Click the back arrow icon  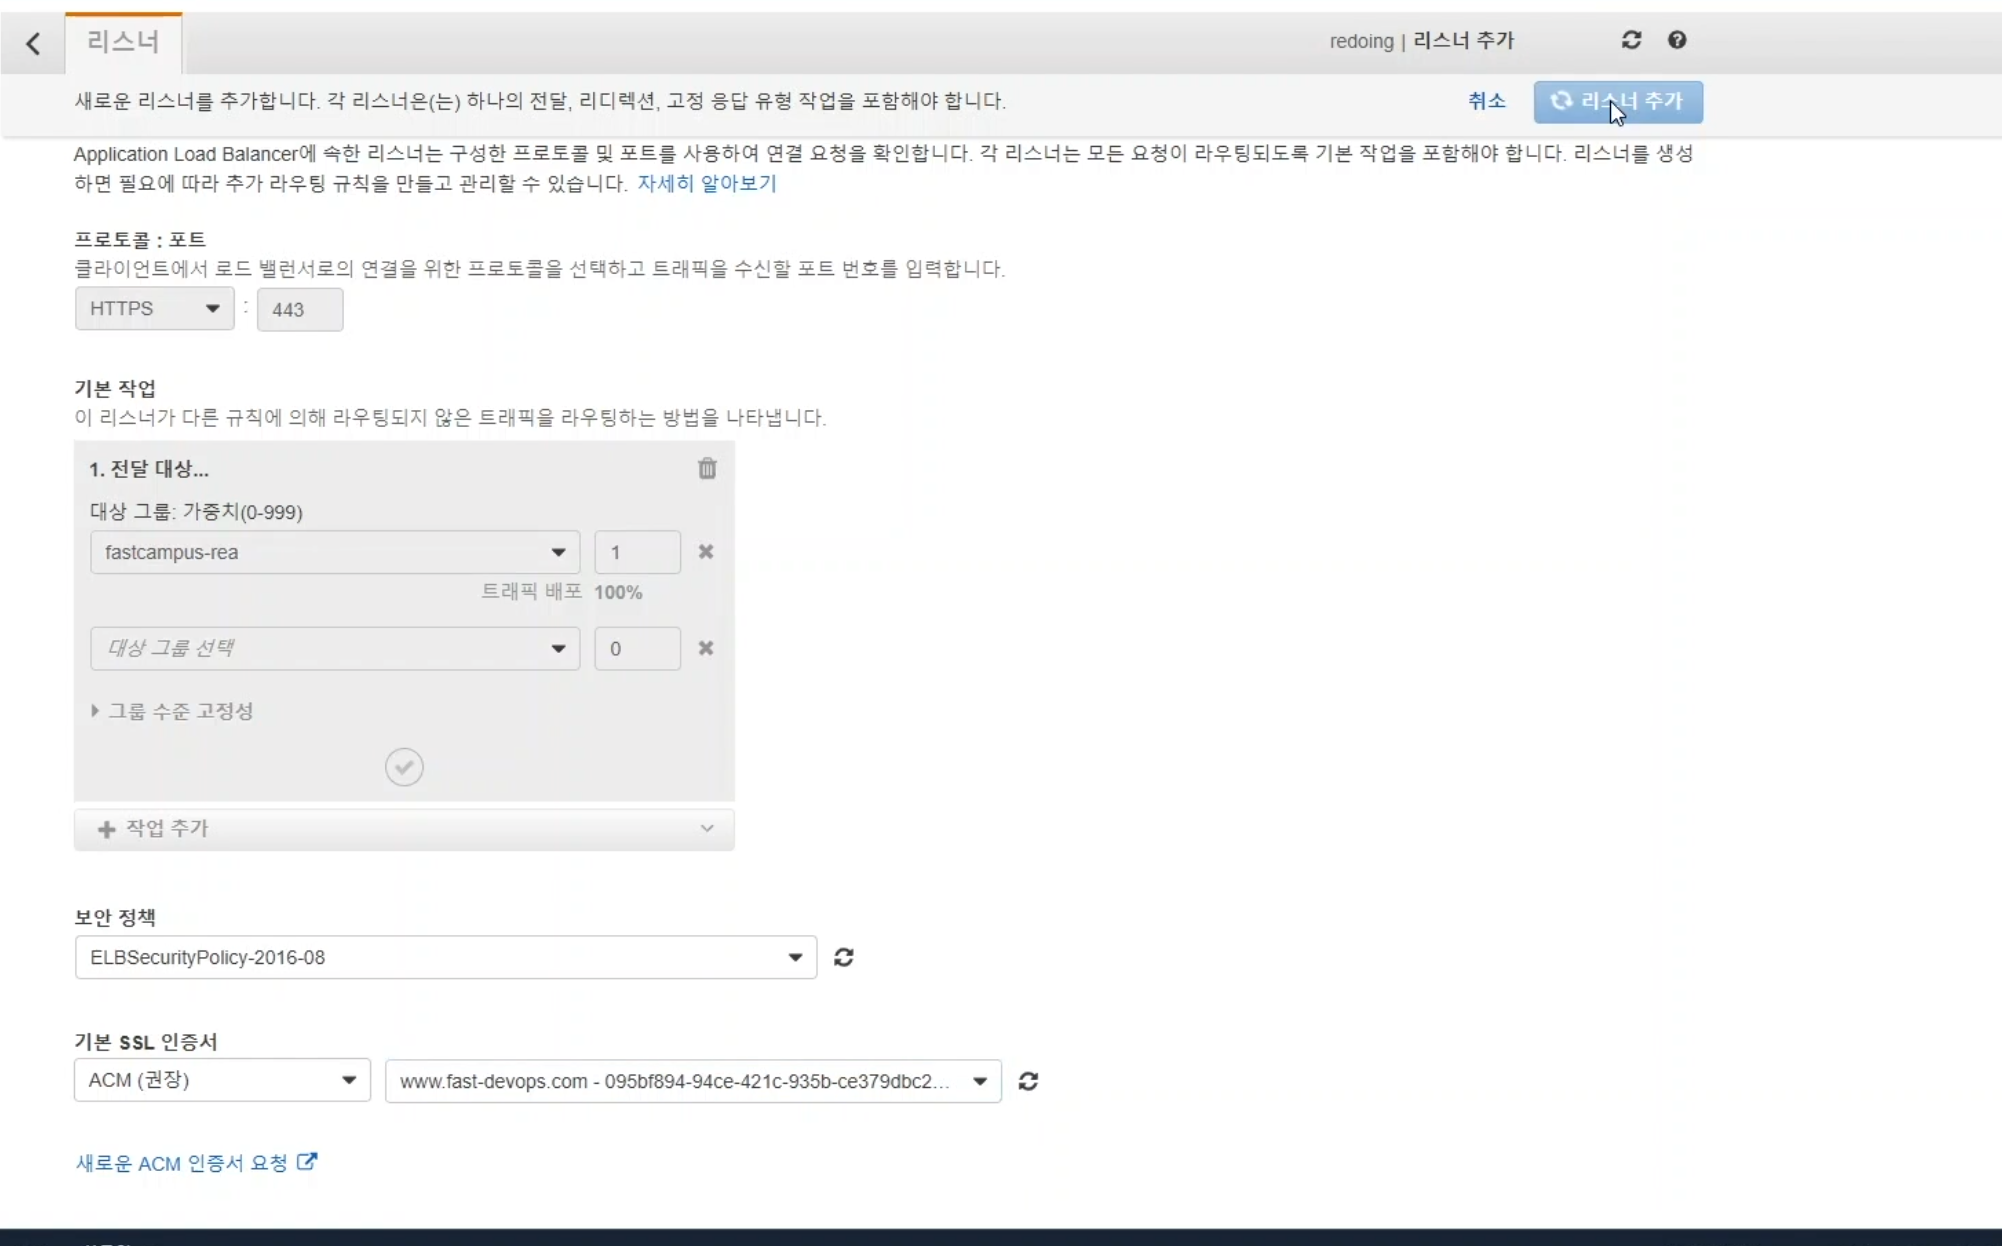coord(33,43)
